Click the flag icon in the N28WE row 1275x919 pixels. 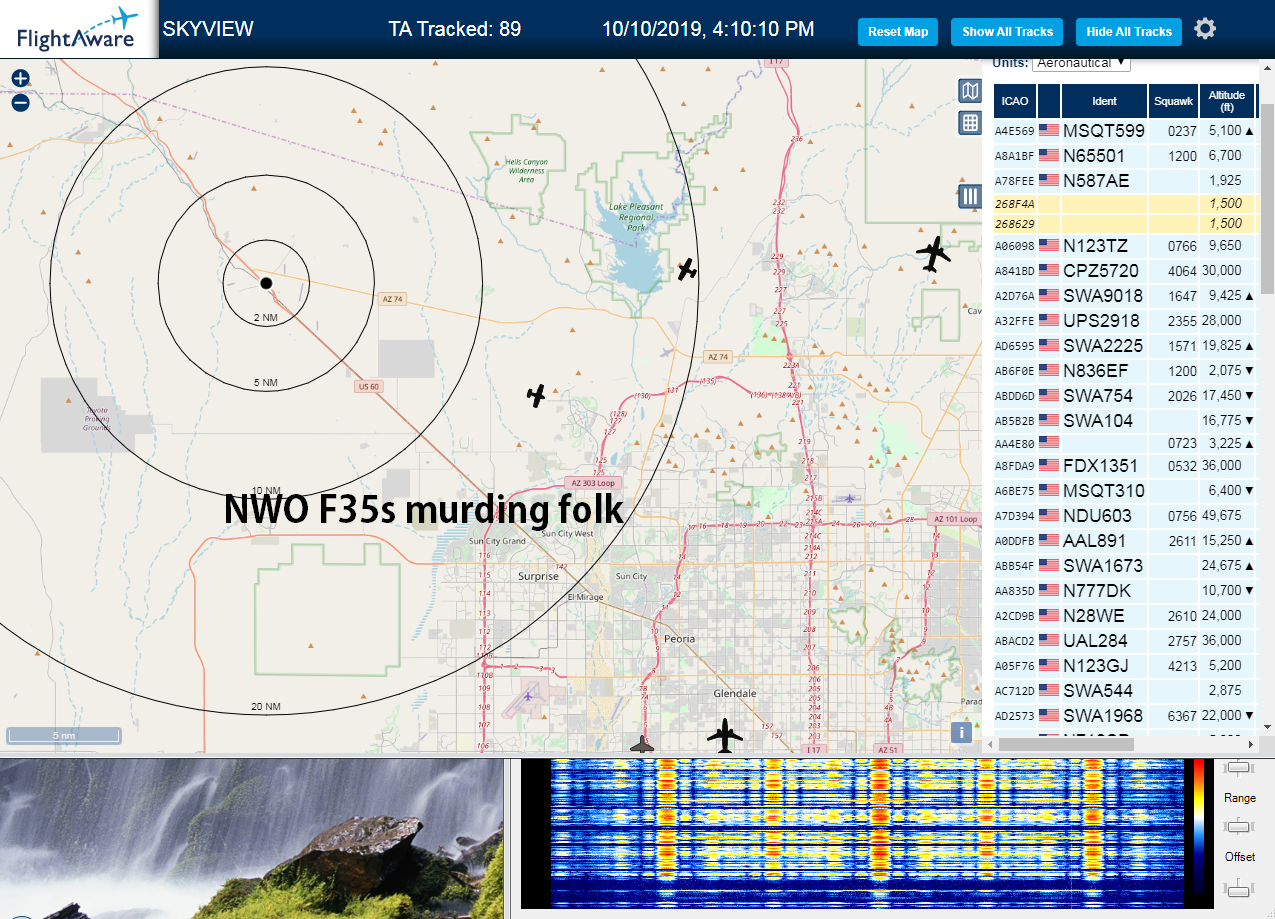pos(1049,615)
